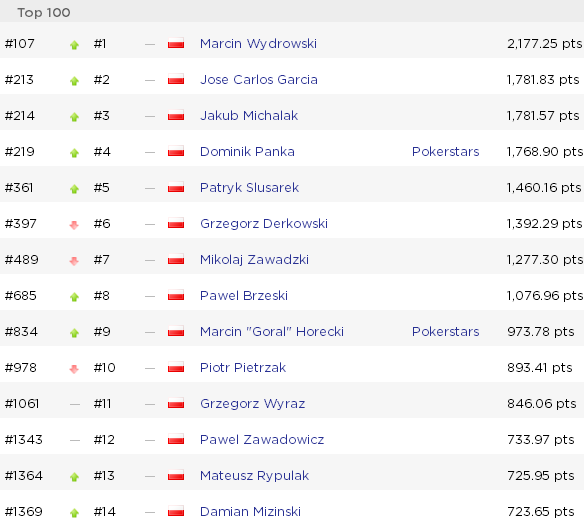This screenshot has width=584, height=523.
Task: Click the Top 100 header label
Action: [44, 13]
